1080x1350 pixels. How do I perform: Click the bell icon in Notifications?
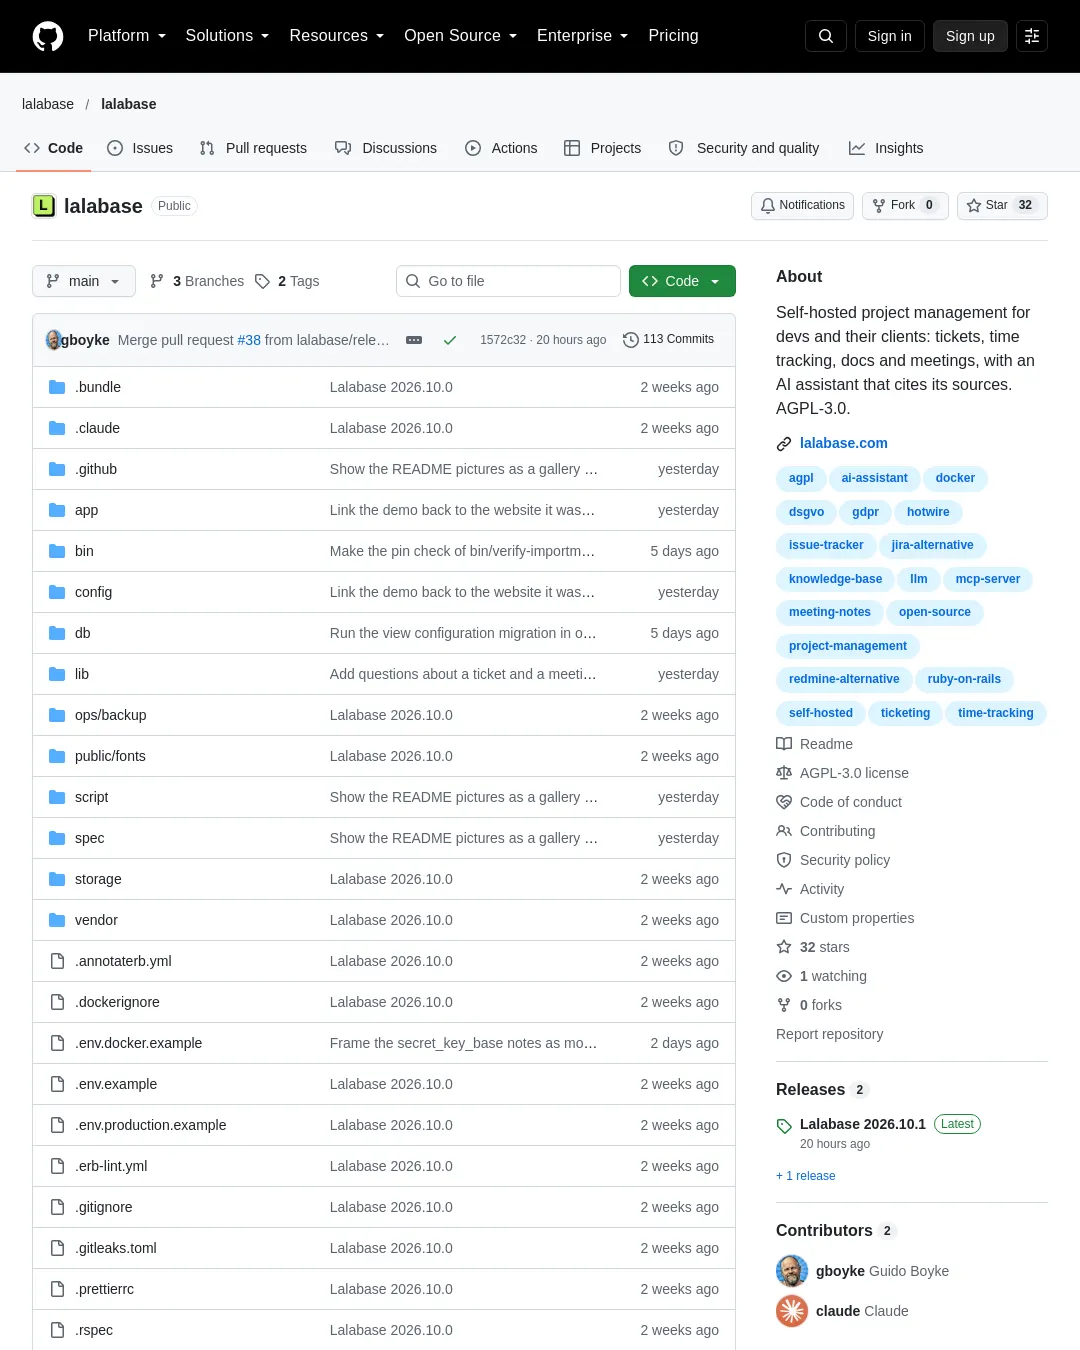pos(768,206)
